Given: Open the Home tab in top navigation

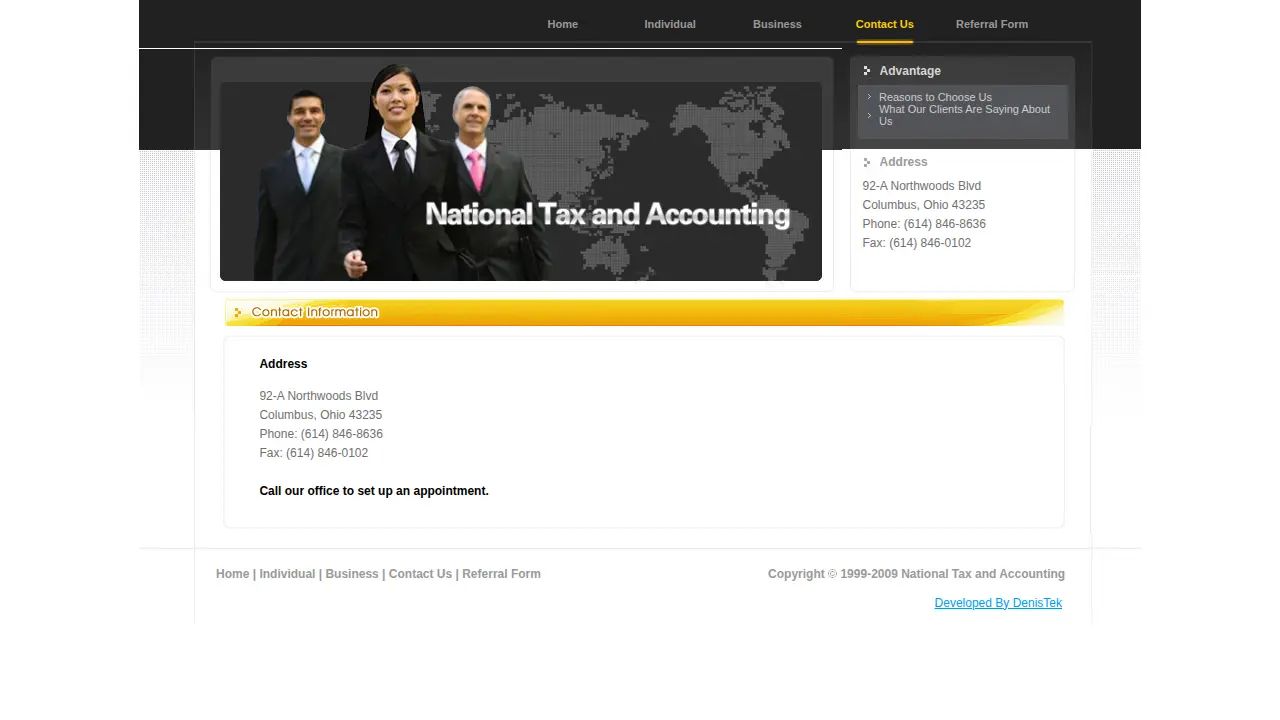Looking at the screenshot, I should (x=562, y=24).
